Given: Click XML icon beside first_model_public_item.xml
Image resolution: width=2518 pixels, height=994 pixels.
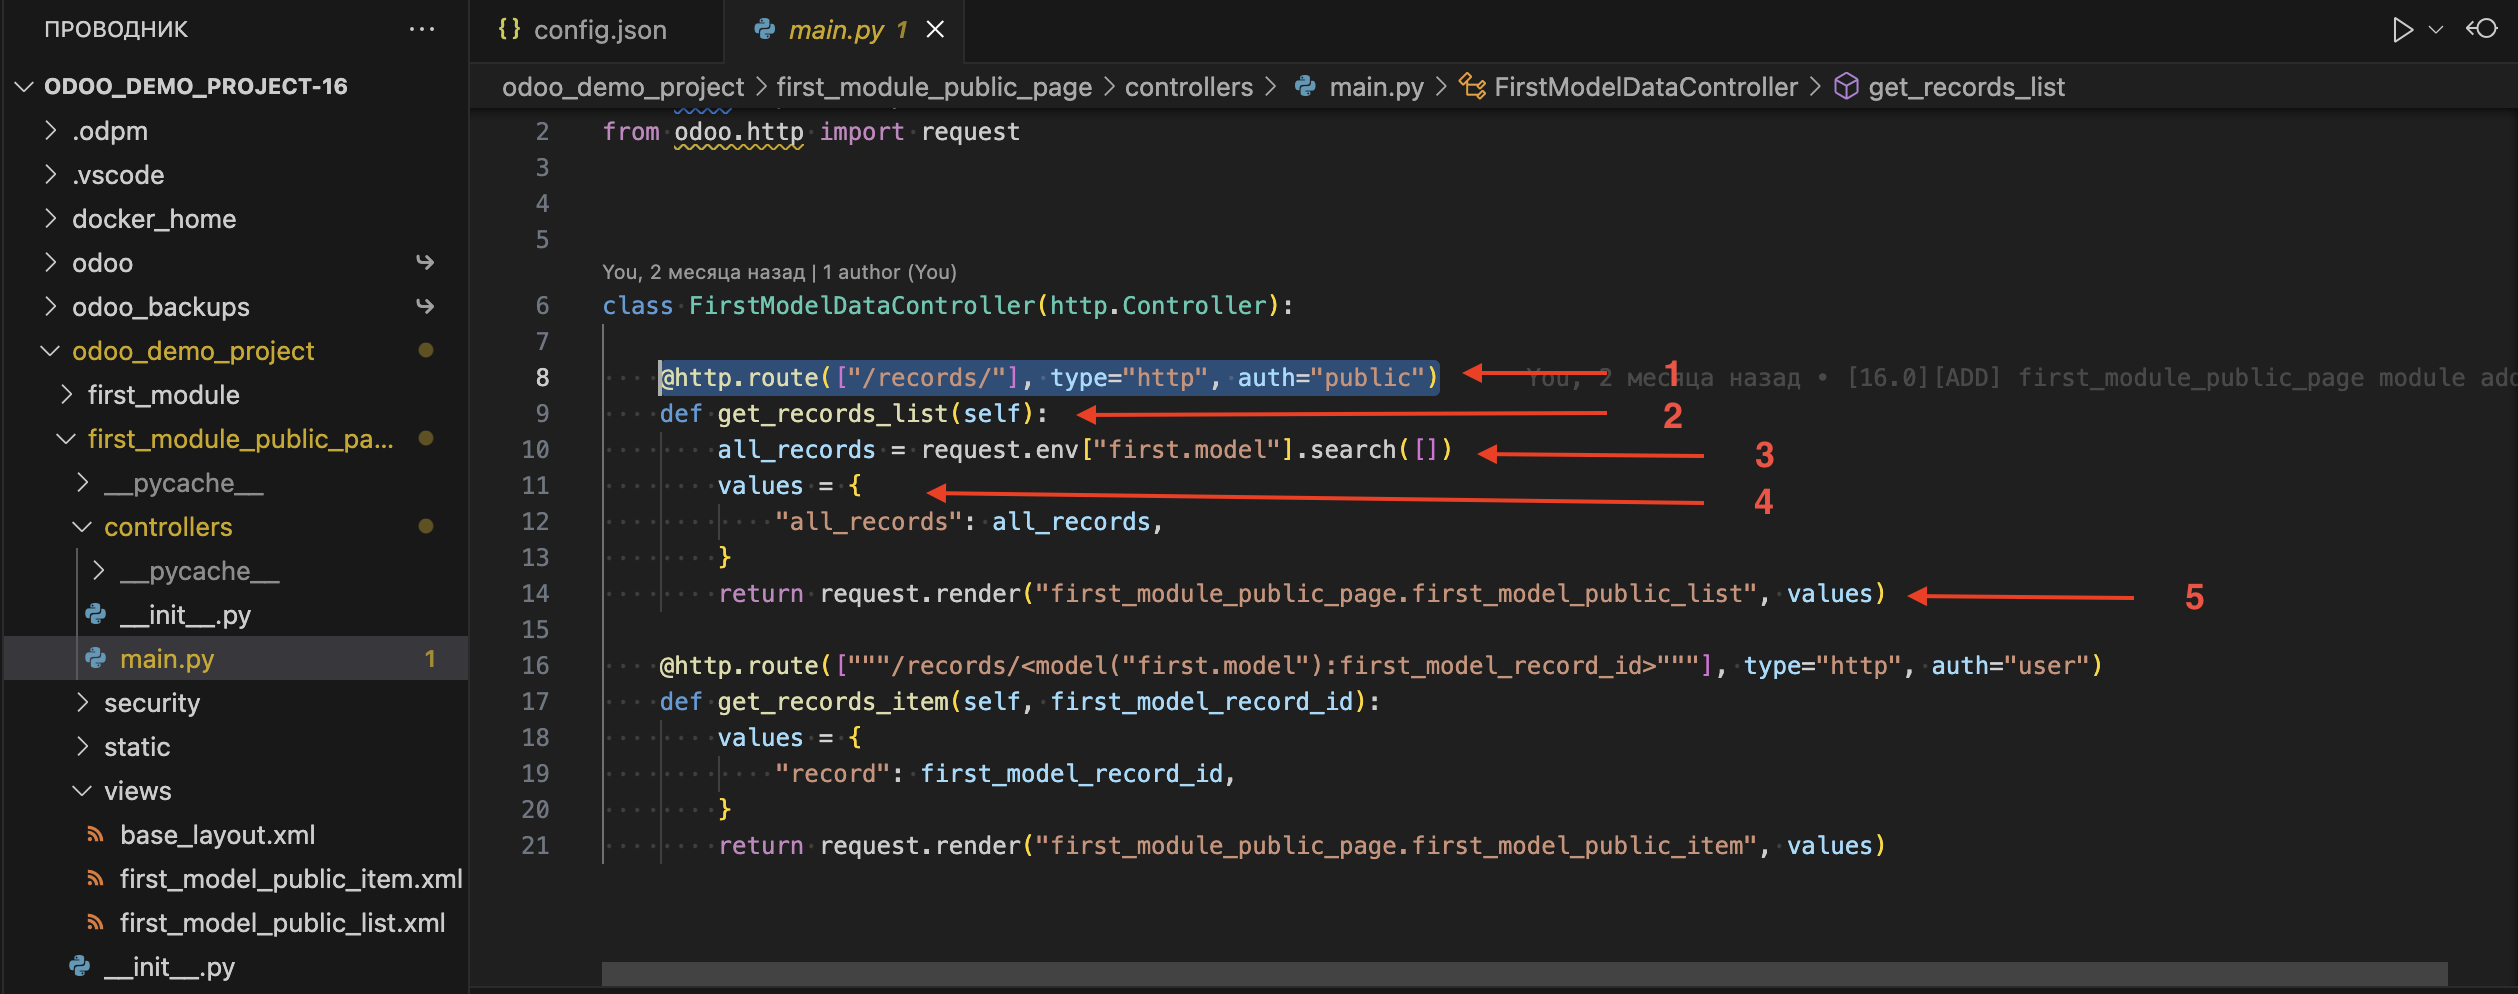Looking at the screenshot, I should coord(96,879).
